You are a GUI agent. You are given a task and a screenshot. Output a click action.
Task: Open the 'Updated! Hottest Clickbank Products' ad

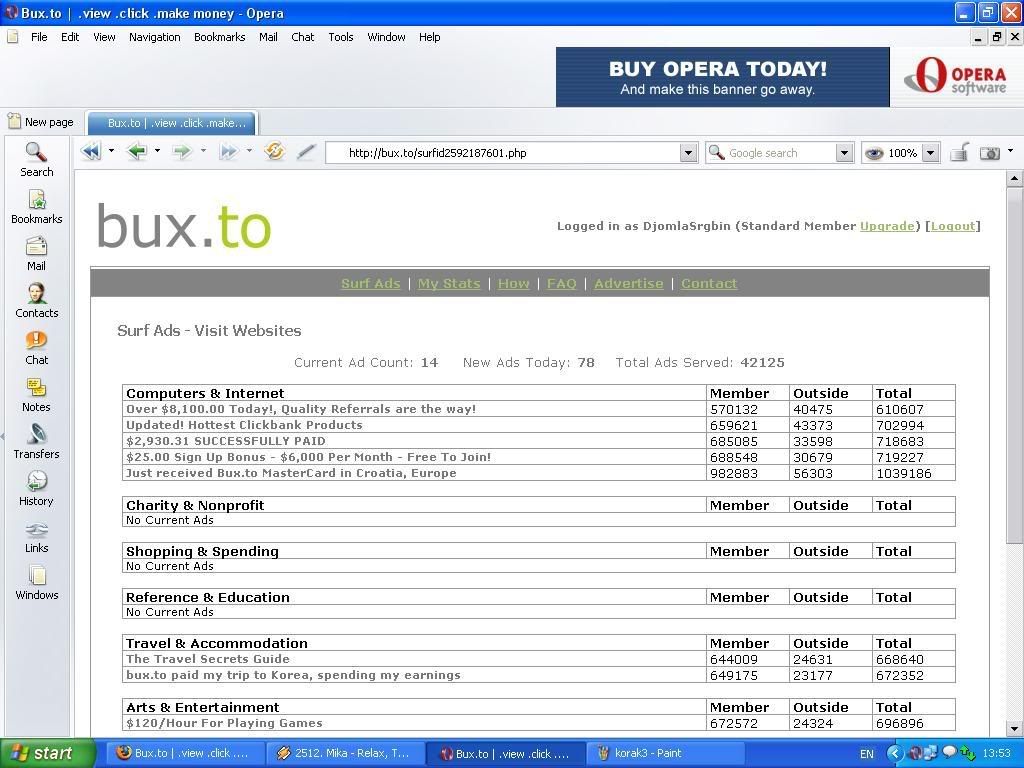244,425
